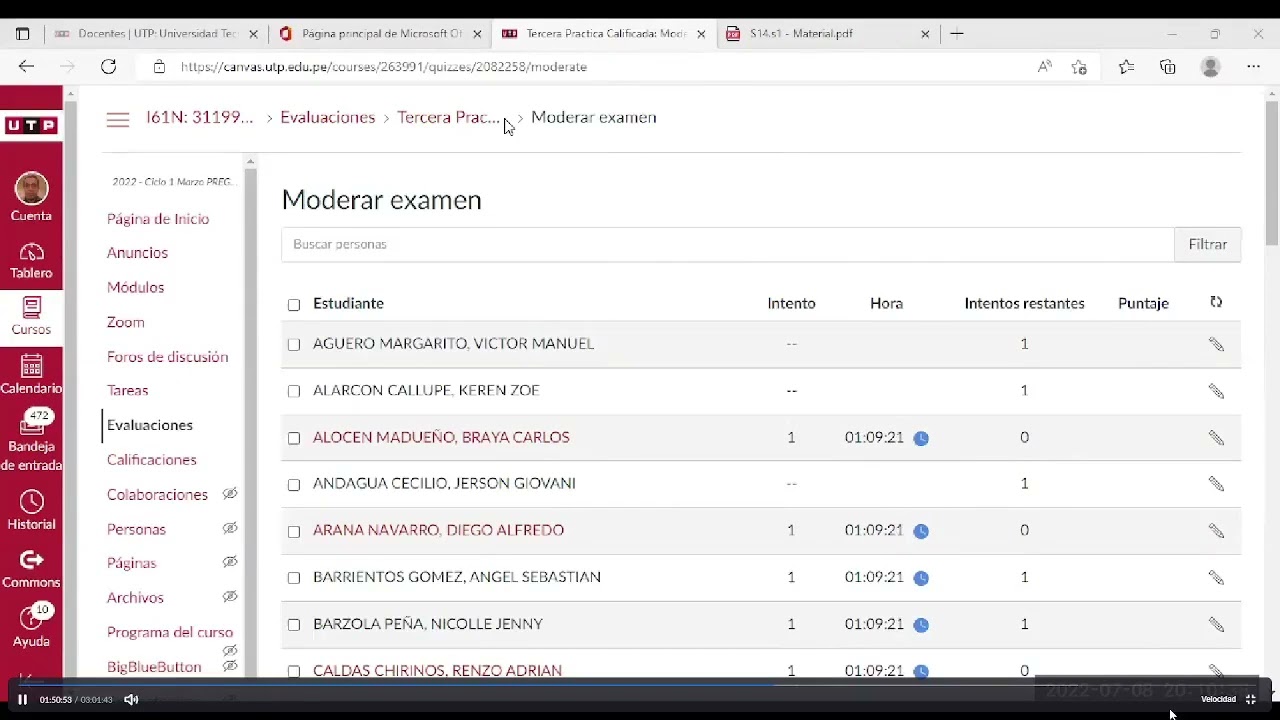The image size is (1280, 720).
Task: Check CALDAS CHIRINOS row checkbox
Action: (x=294, y=672)
